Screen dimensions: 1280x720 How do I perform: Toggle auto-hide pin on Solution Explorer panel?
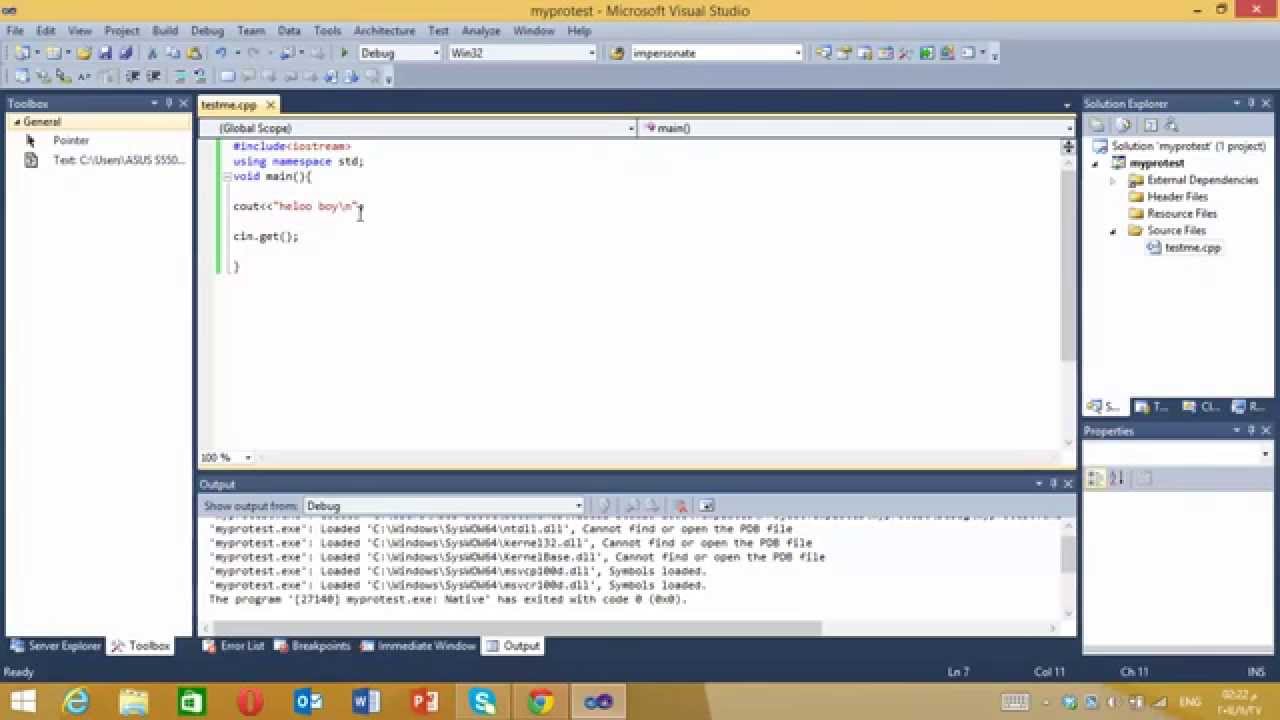click(x=1251, y=103)
